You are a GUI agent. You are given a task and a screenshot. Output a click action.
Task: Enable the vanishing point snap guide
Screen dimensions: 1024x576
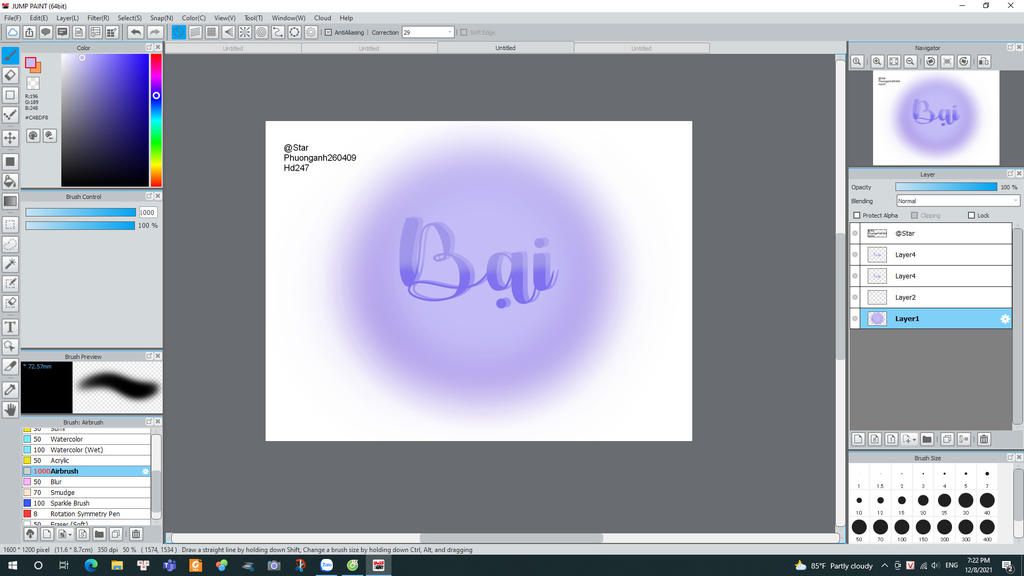tap(229, 32)
